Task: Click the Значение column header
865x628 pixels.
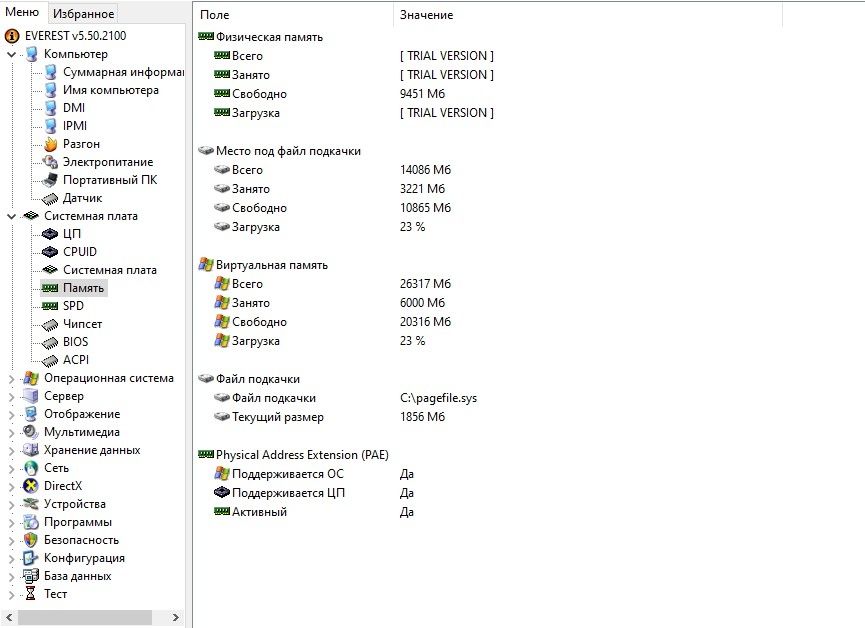Action: (426, 15)
